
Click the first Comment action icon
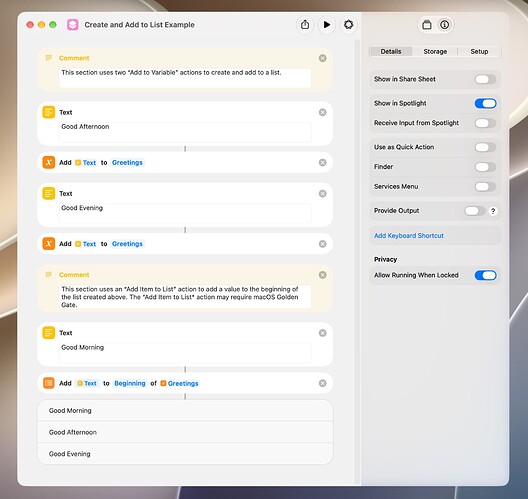tap(48, 58)
